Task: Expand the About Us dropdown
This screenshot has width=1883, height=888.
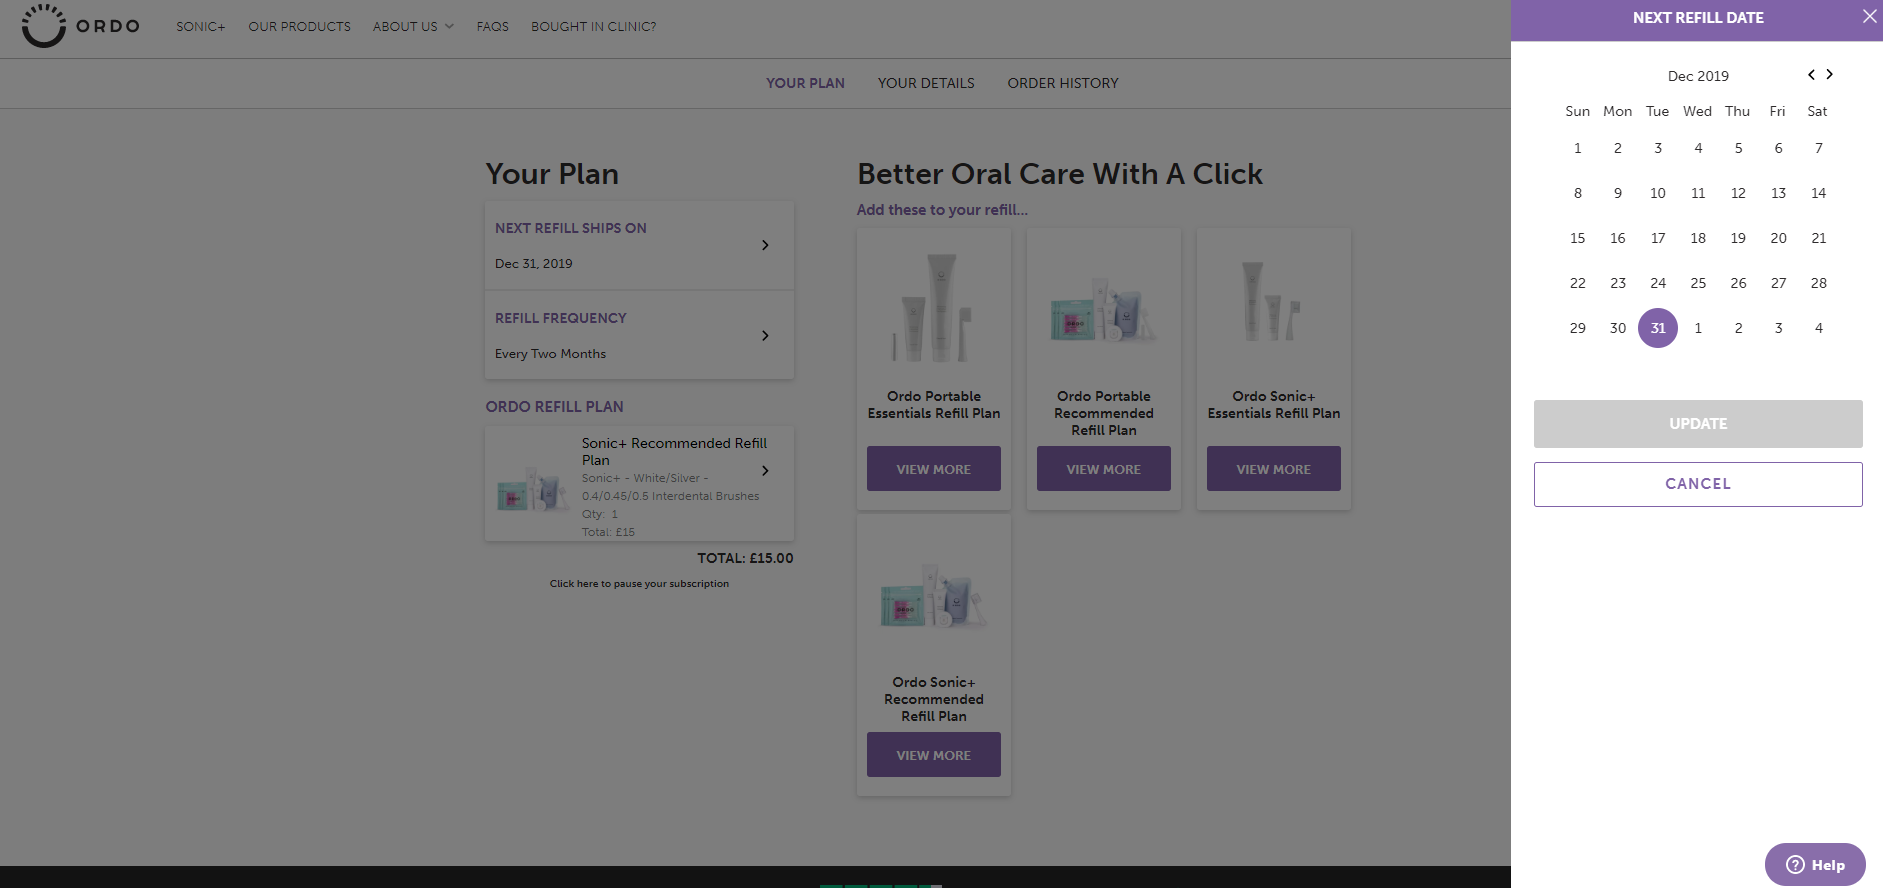Action: point(413,26)
